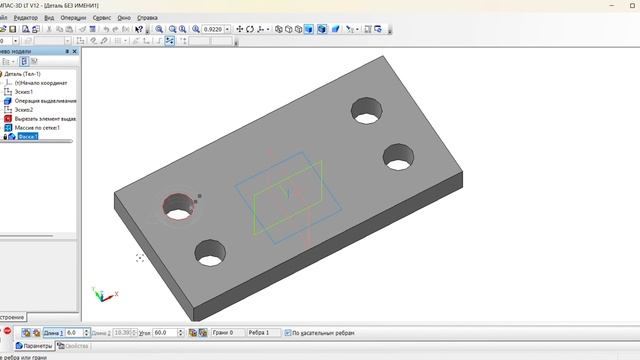Screen dimensions: 640x360
Task: Click the Грани 0 field
Action: [x=228, y=333]
